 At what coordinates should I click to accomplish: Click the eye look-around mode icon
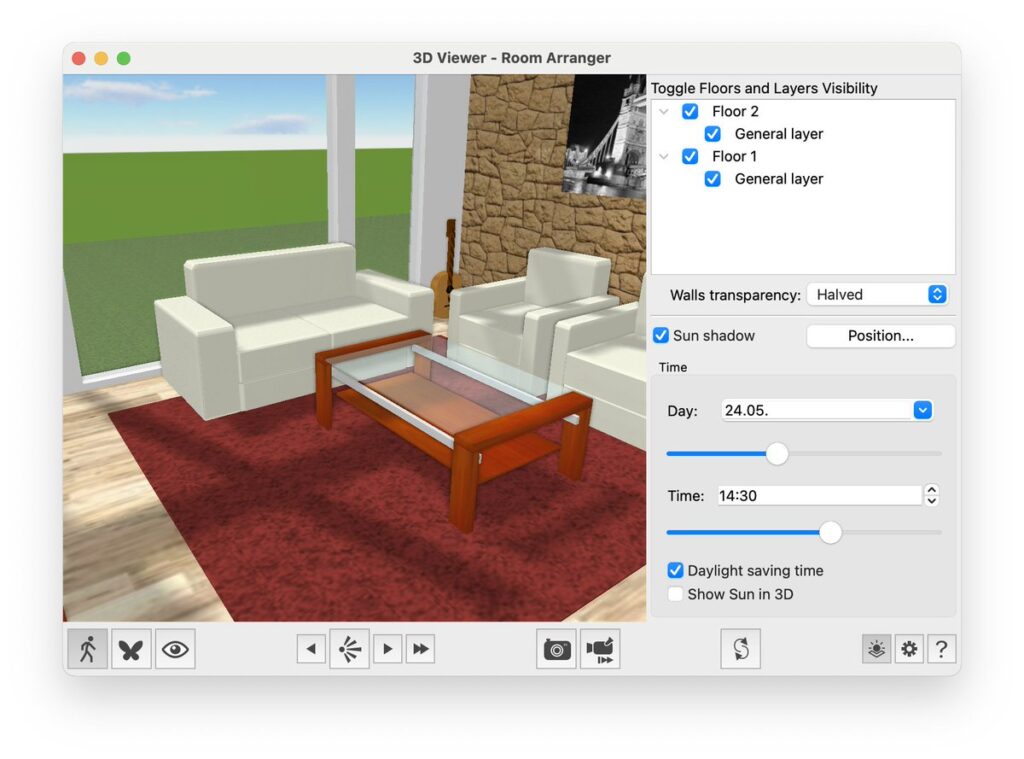coord(175,649)
